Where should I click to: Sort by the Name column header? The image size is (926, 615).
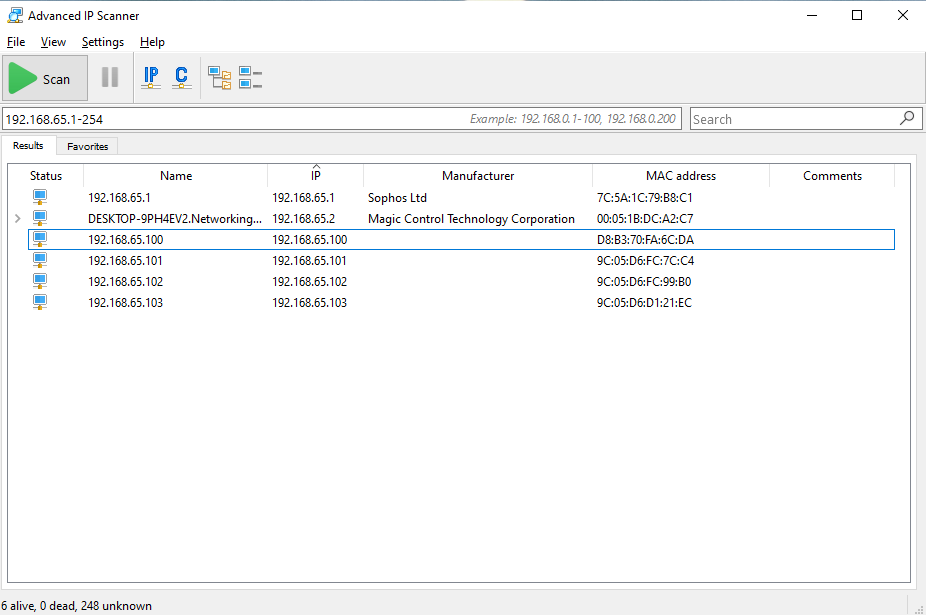coord(175,175)
